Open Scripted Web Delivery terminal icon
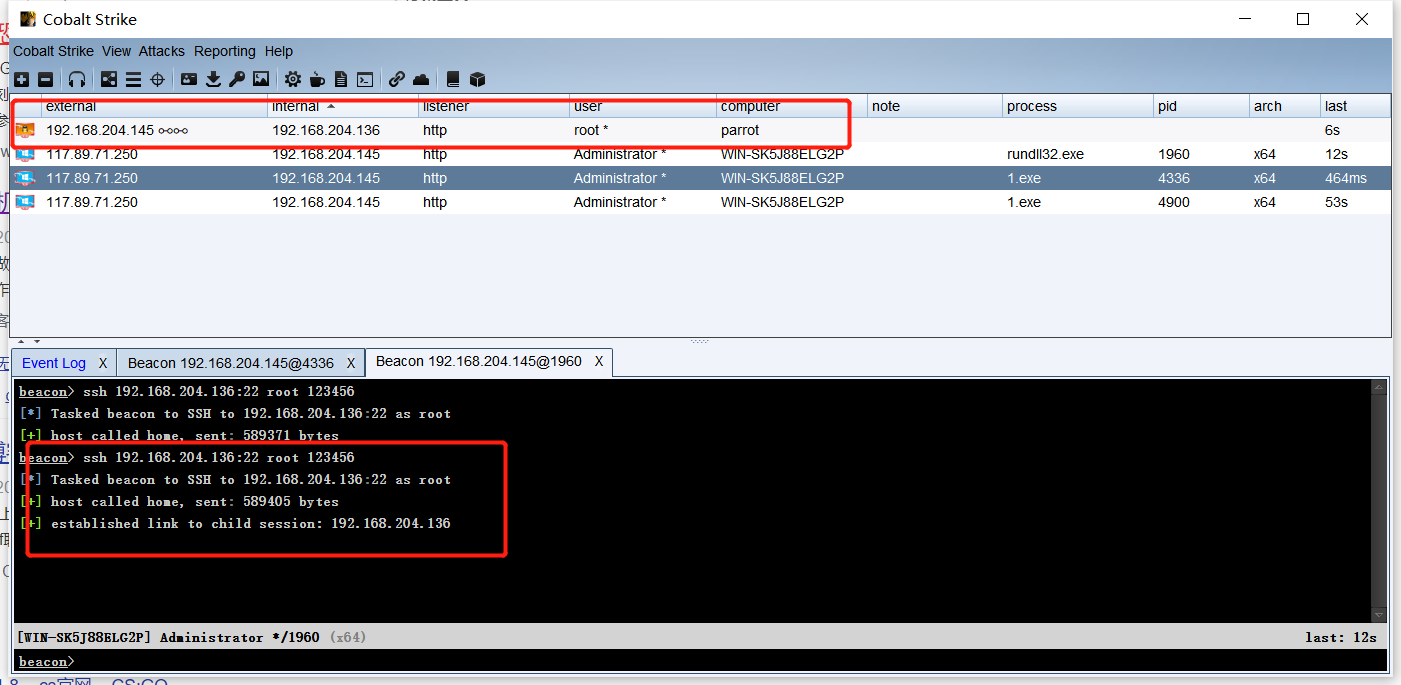The width and height of the screenshot is (1401, 685). point(366,79)
